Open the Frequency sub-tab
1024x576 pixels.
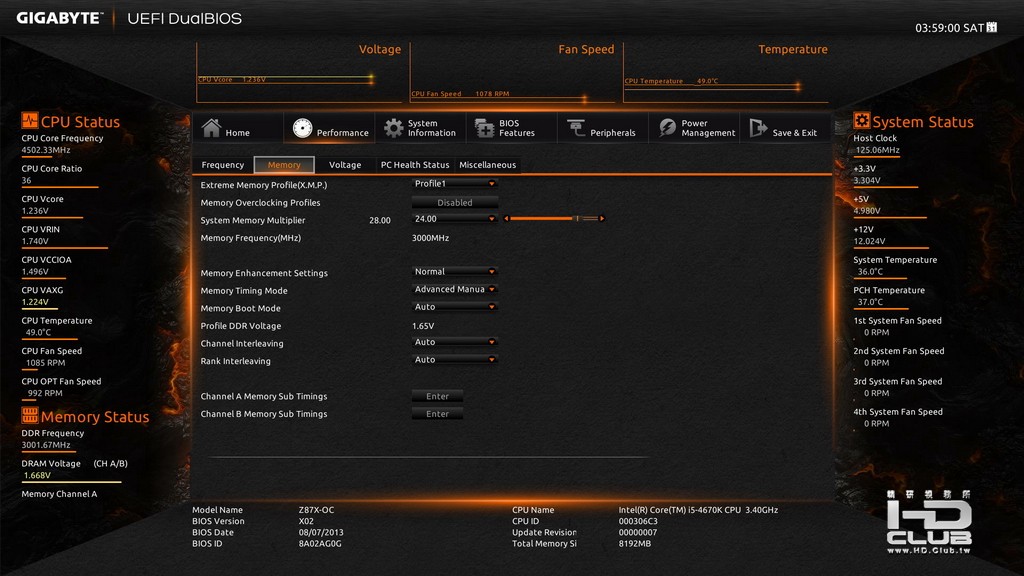(x=223, y=165)
